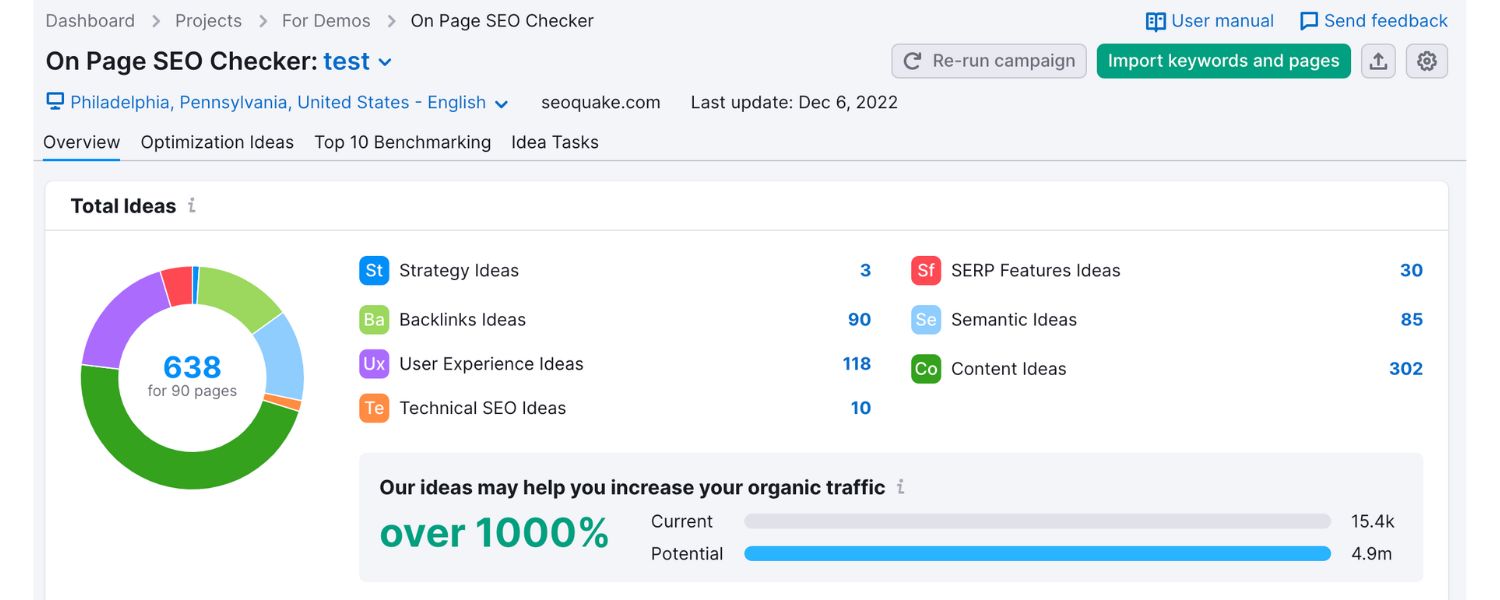Click the Potential traffic progress bar
The height and width of the screenshot is (600, 1500).
pos(1035,553)
